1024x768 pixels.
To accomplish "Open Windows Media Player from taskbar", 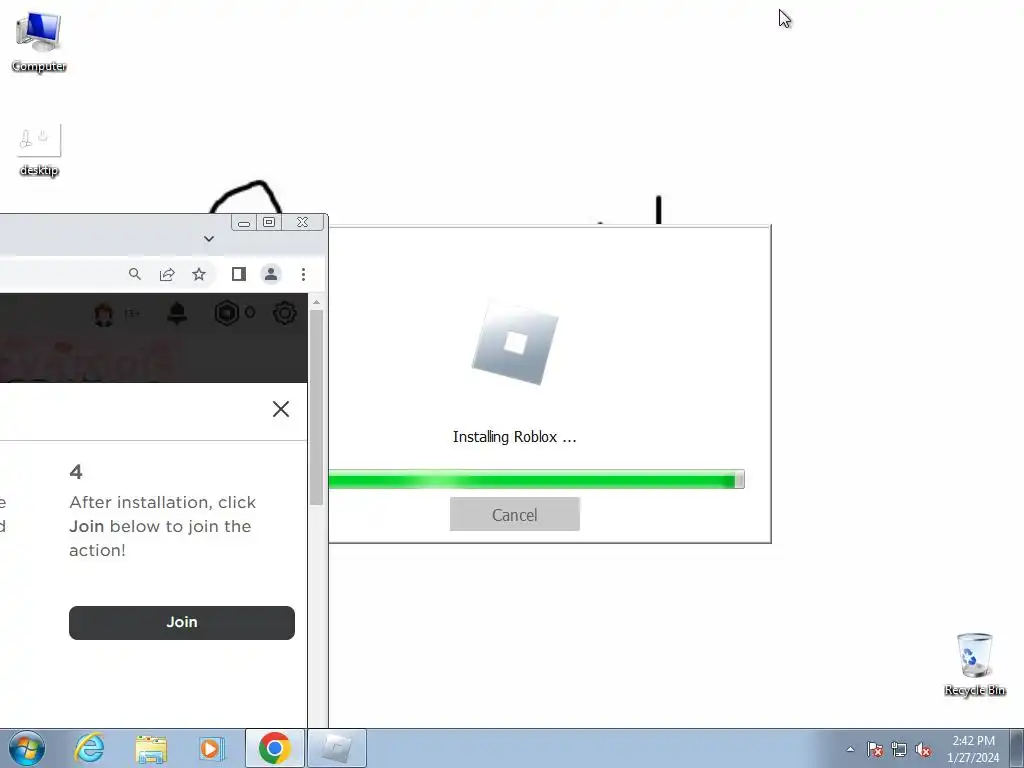I will point(211,748).
